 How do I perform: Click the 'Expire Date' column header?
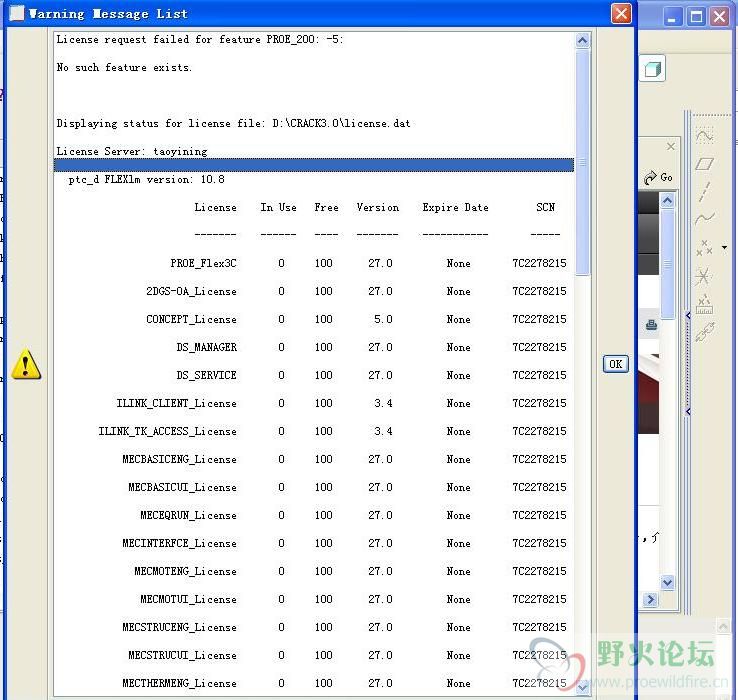point(455,207)
